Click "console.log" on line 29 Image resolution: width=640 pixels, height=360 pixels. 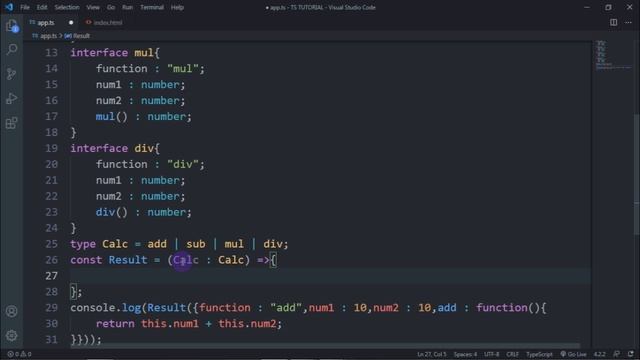[106, 308]
